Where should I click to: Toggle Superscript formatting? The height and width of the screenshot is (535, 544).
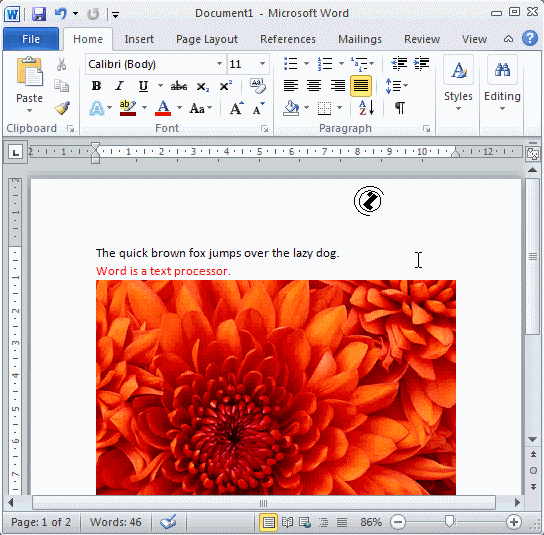coord(226,86)
